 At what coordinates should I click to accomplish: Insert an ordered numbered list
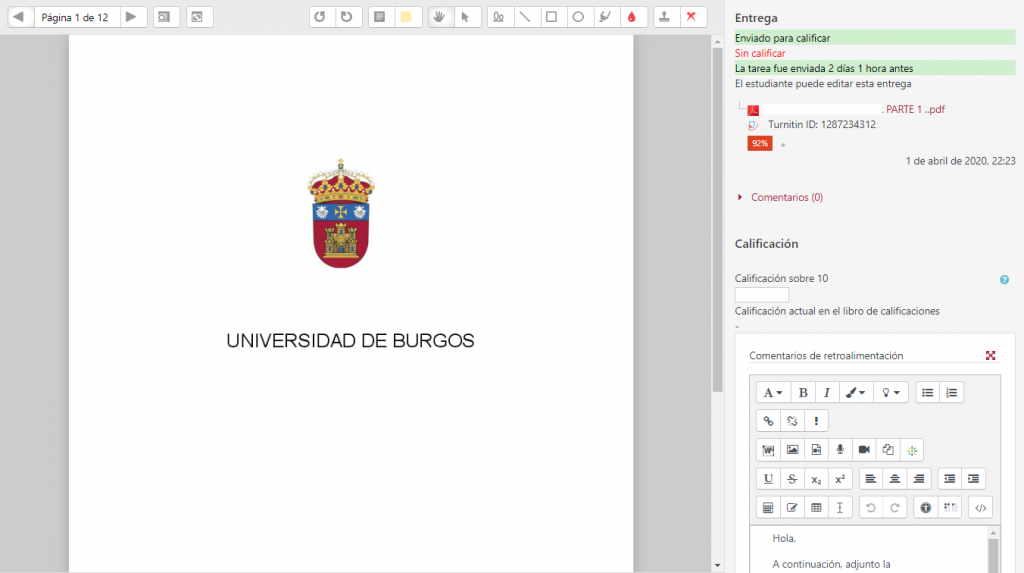[x=952, y=393]
